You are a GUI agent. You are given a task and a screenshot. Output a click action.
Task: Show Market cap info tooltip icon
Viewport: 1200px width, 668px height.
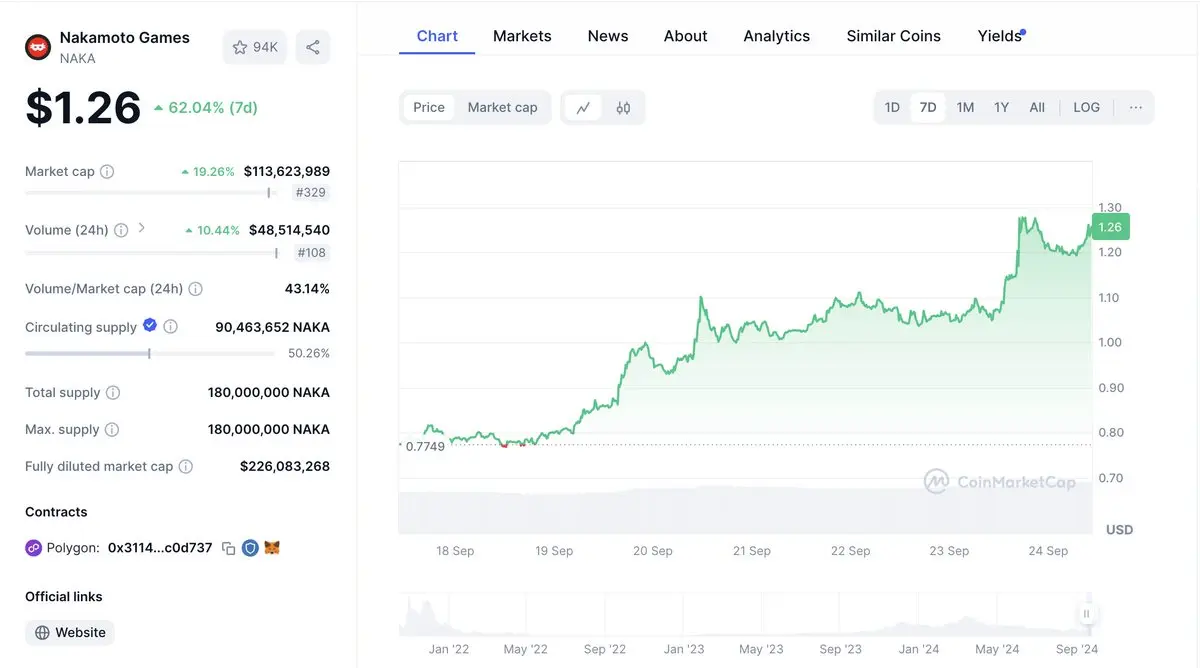[107, 172]
